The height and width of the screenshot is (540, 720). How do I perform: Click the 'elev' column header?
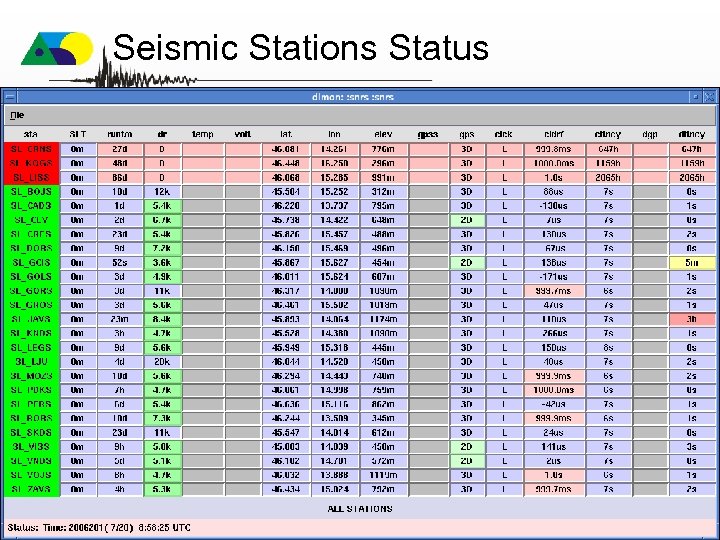[383, 134]
